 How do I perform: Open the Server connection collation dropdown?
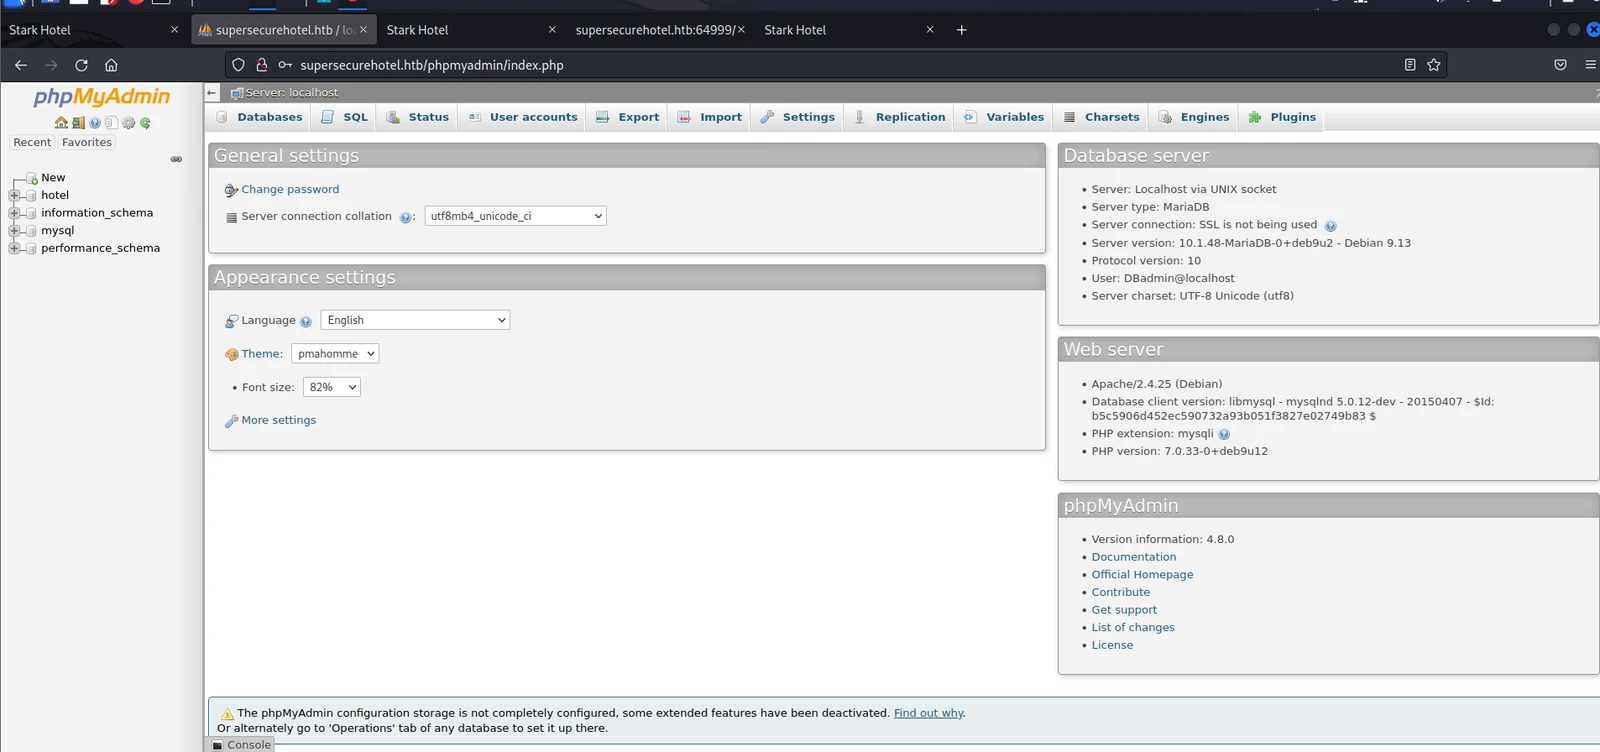pos(515,216)
